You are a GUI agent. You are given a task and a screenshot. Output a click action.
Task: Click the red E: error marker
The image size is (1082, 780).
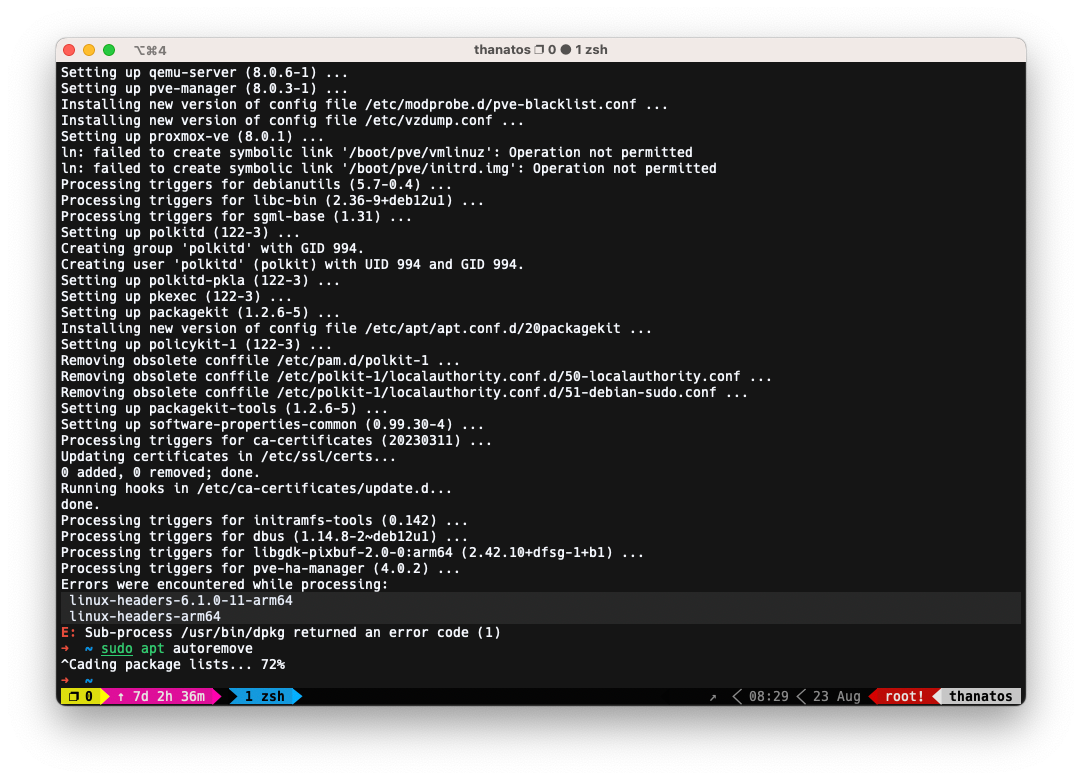point(68,632)
